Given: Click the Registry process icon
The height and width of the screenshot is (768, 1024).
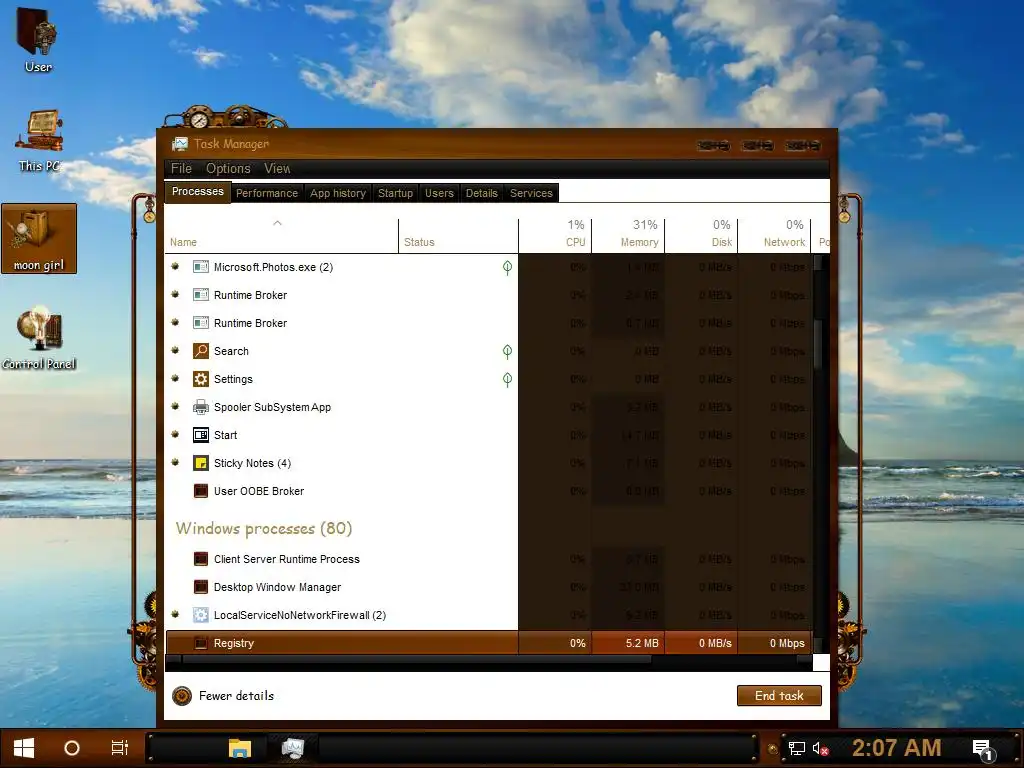Looking at the screenshot, I should [x=200, y=643].
